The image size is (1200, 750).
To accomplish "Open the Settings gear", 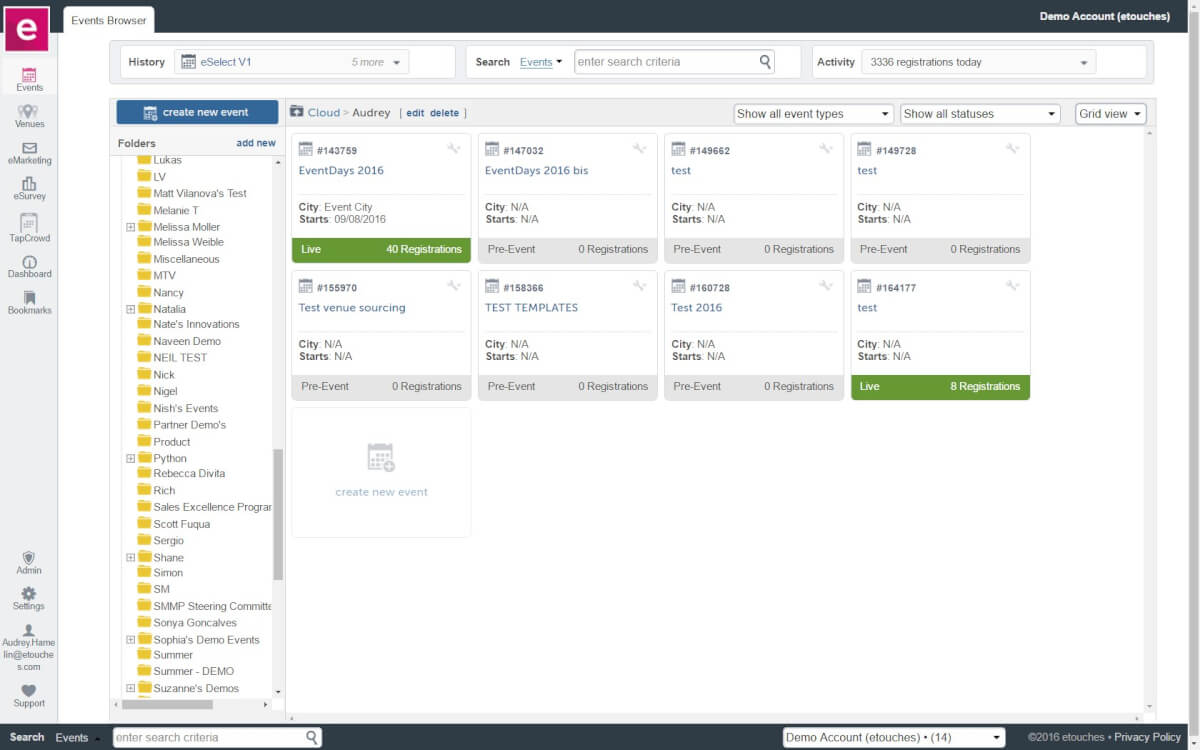I will tap(28, 597).
